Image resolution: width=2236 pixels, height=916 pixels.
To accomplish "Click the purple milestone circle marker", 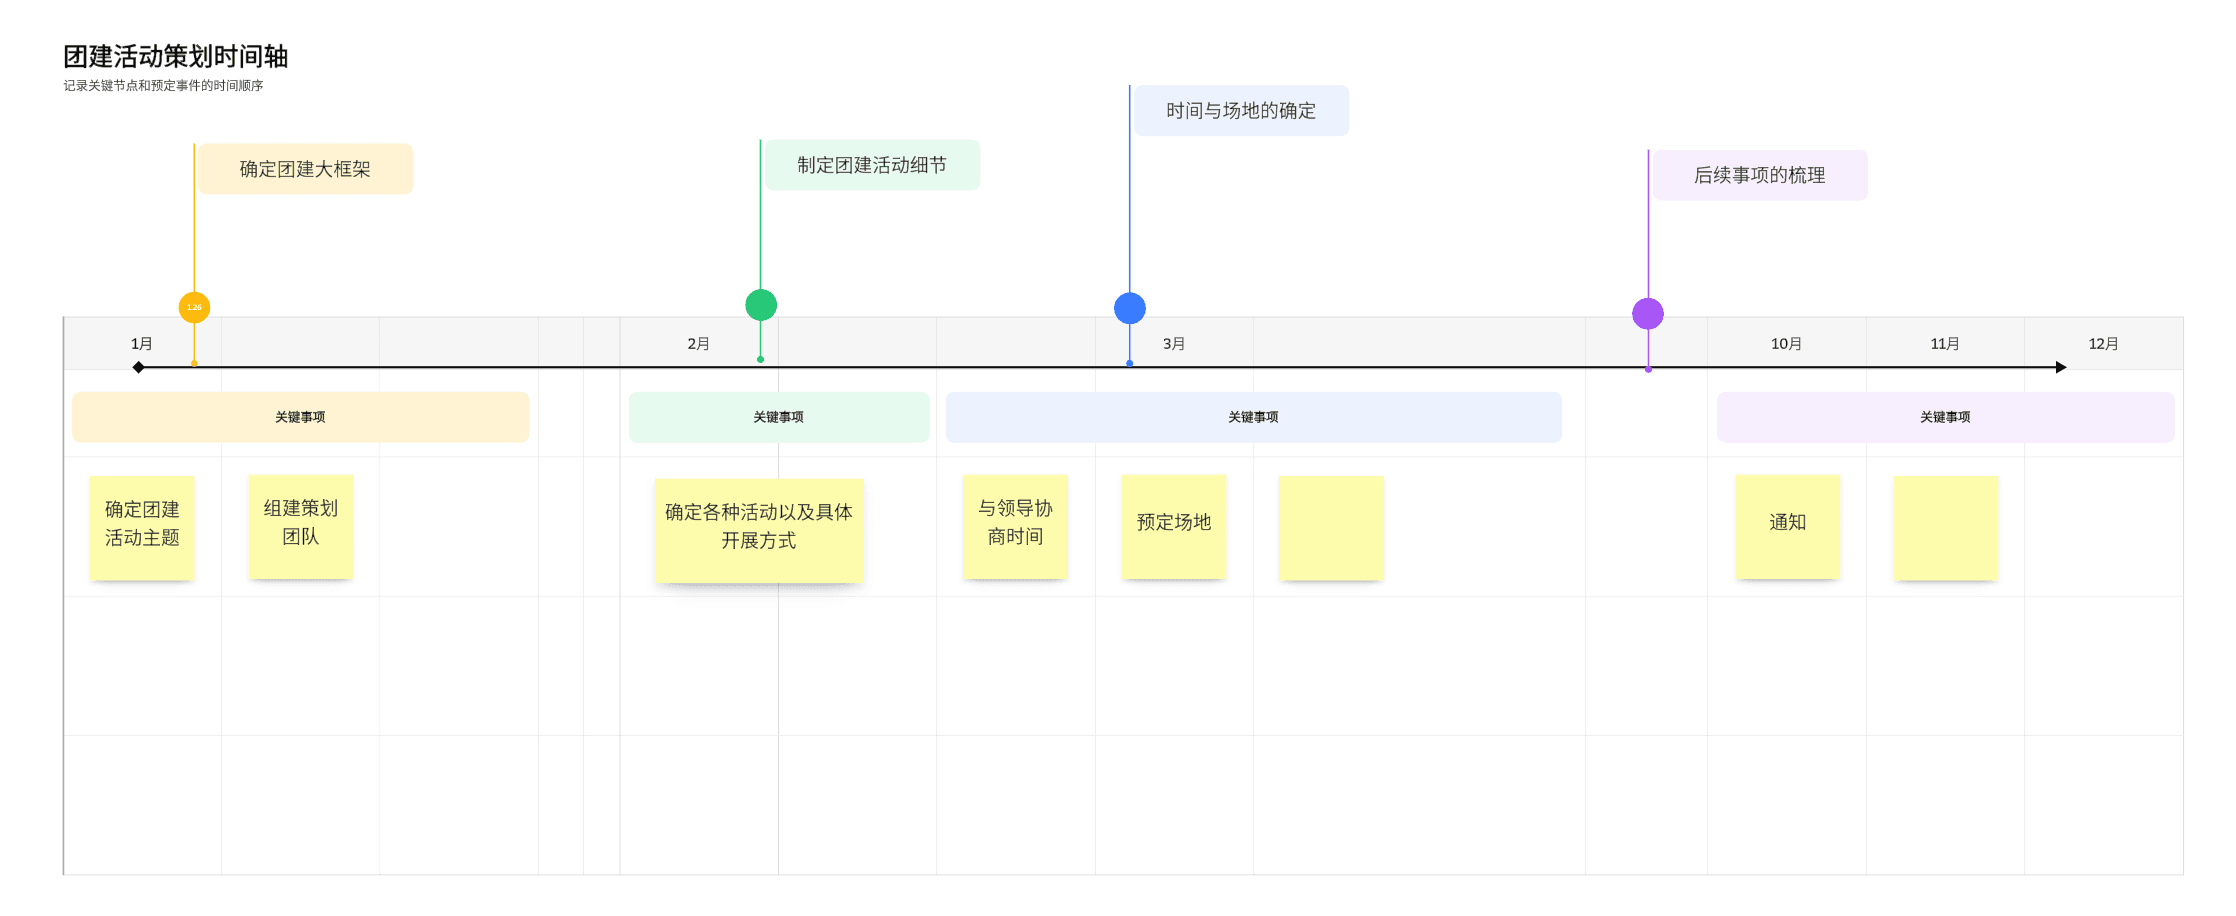I will [1648, 314].
